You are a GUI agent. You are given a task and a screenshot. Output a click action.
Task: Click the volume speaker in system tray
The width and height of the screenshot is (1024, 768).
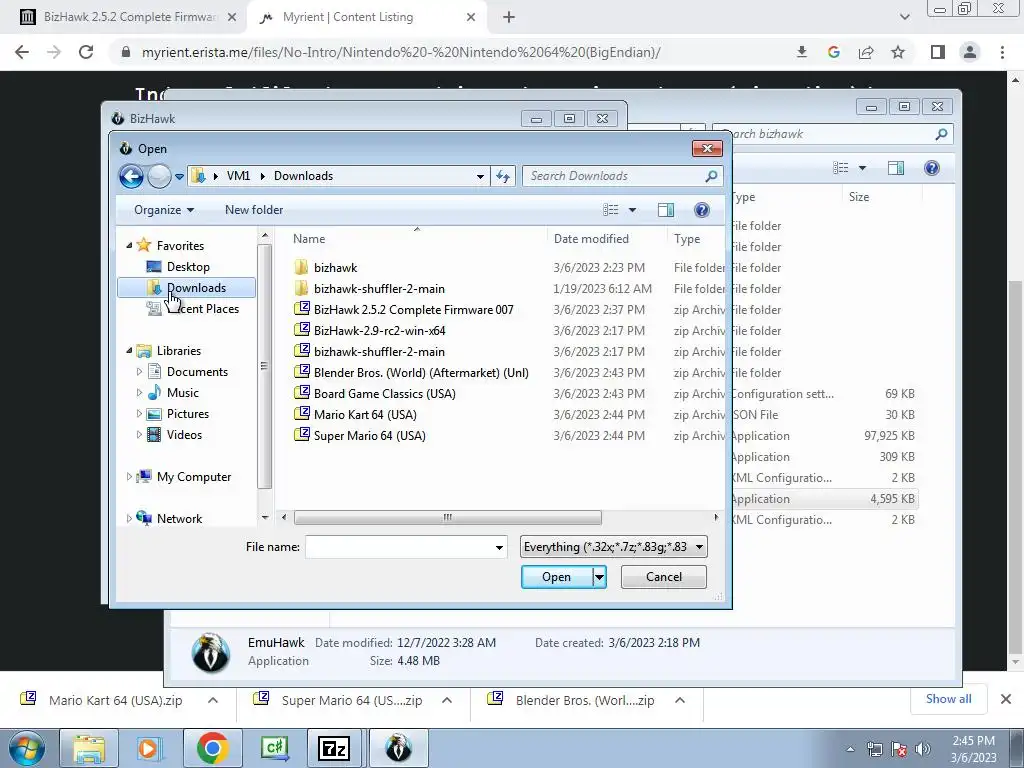coord(923,749)
